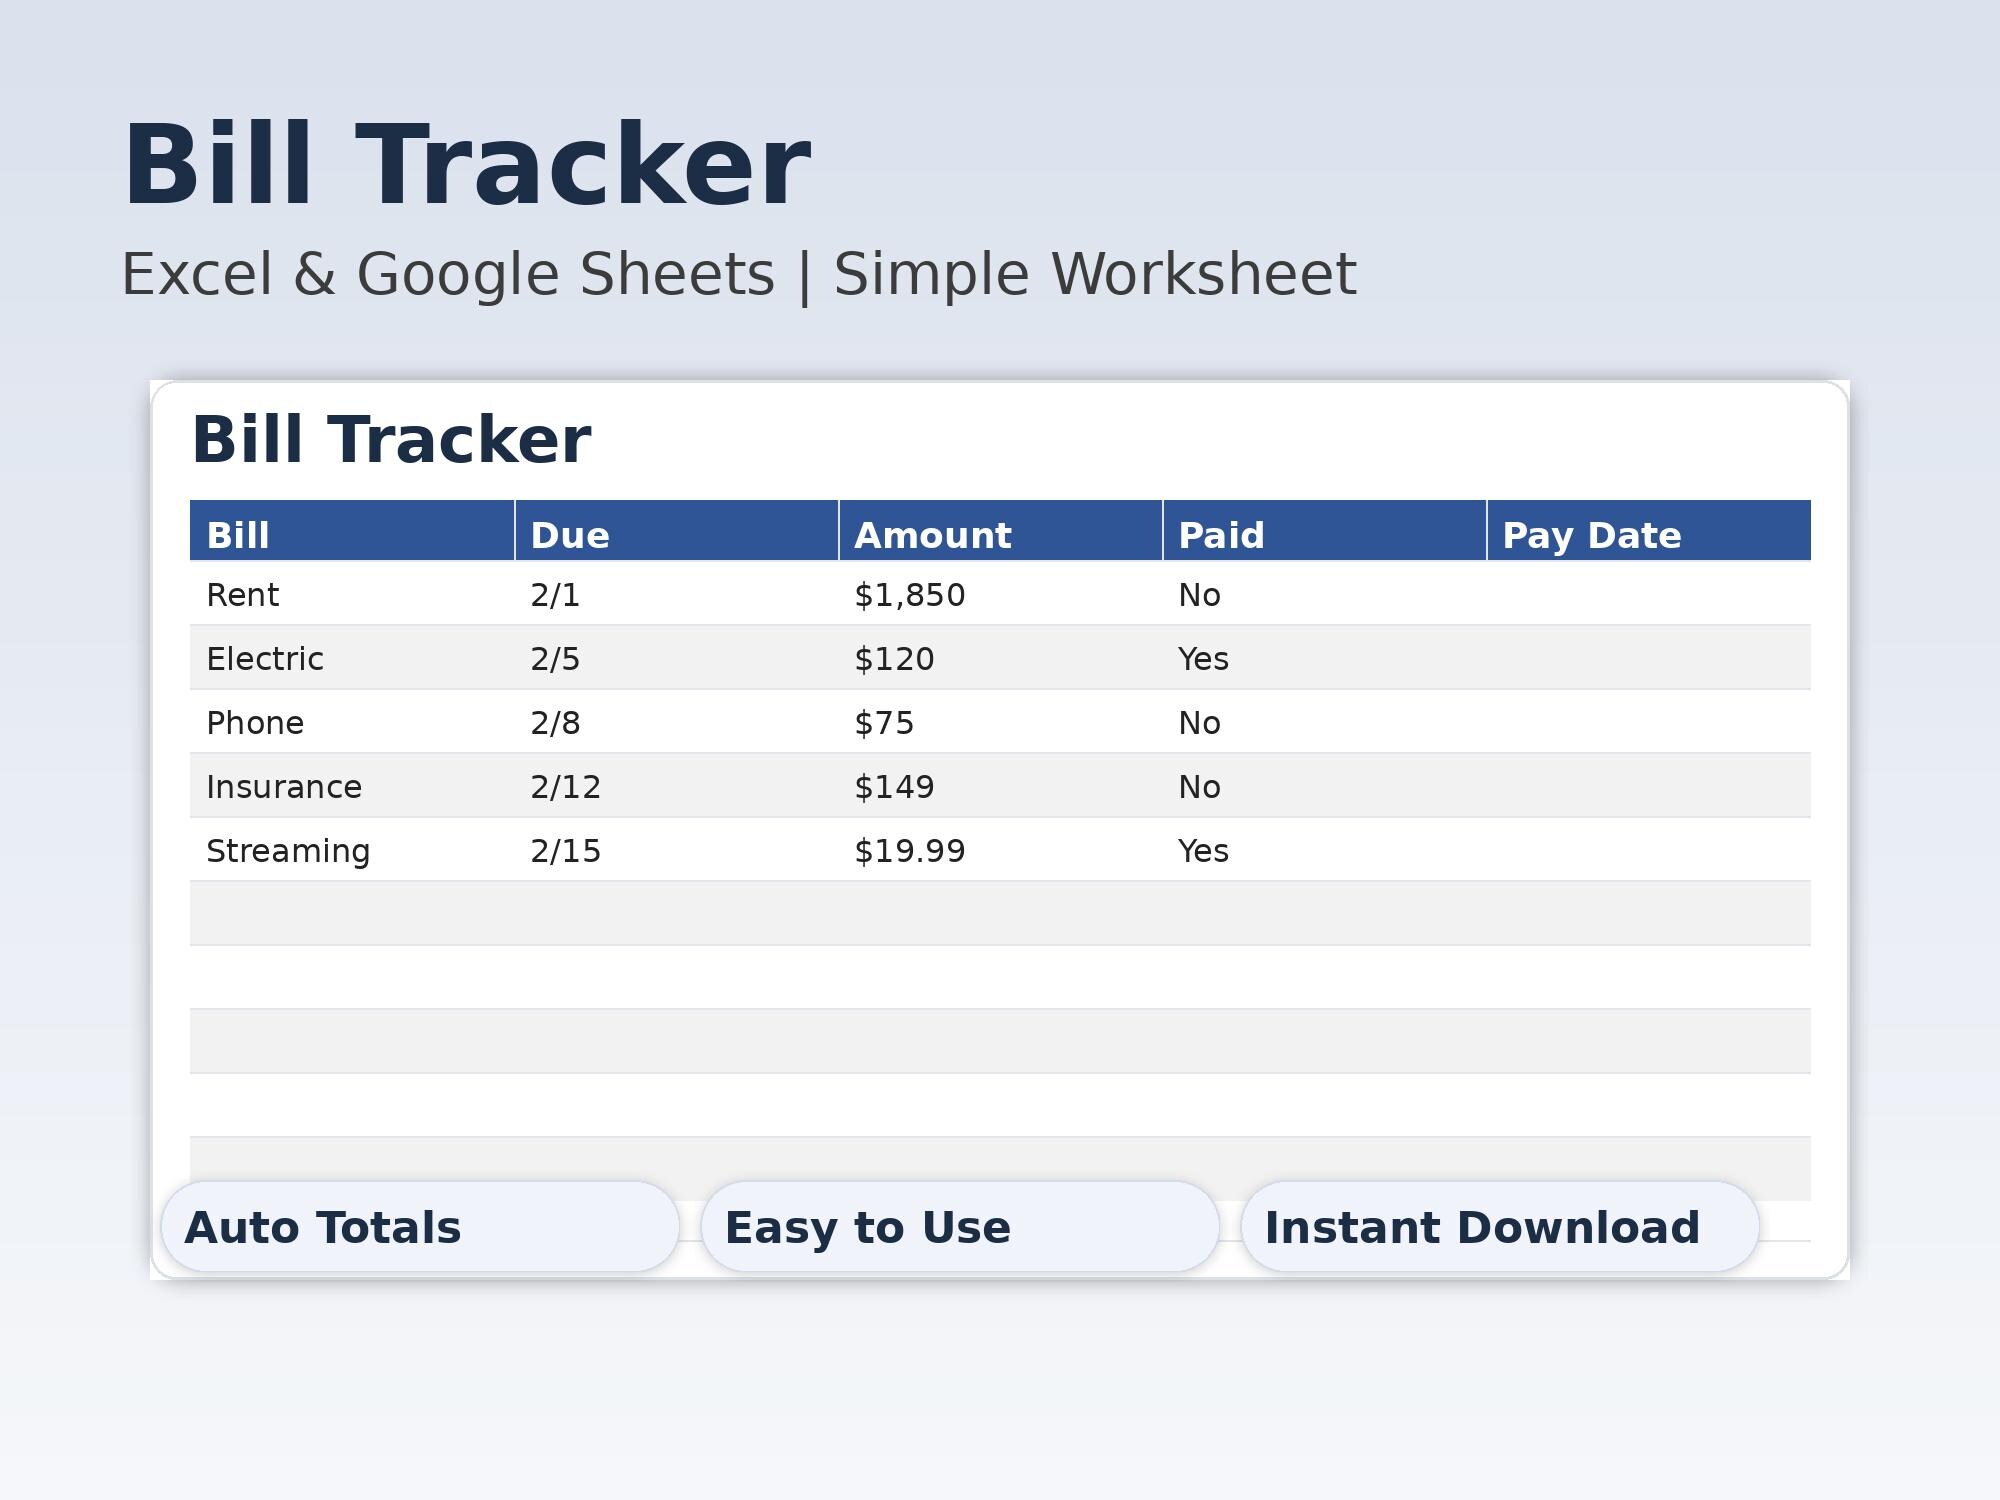Click the Excel & Google Sheets subtitle

[x=739, y=275]
